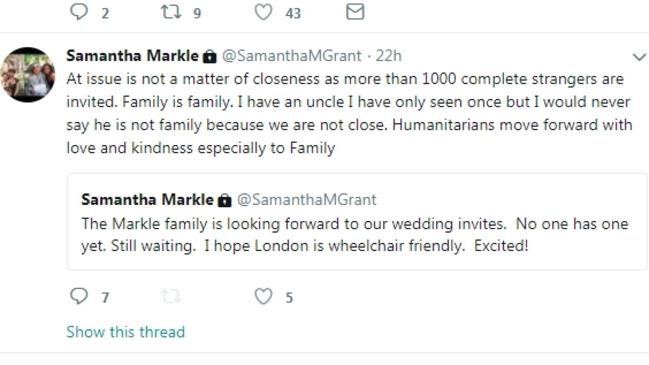
Task: Like Samantha Markle's tweet with 5 likes
Action: [x=263, y=296]
